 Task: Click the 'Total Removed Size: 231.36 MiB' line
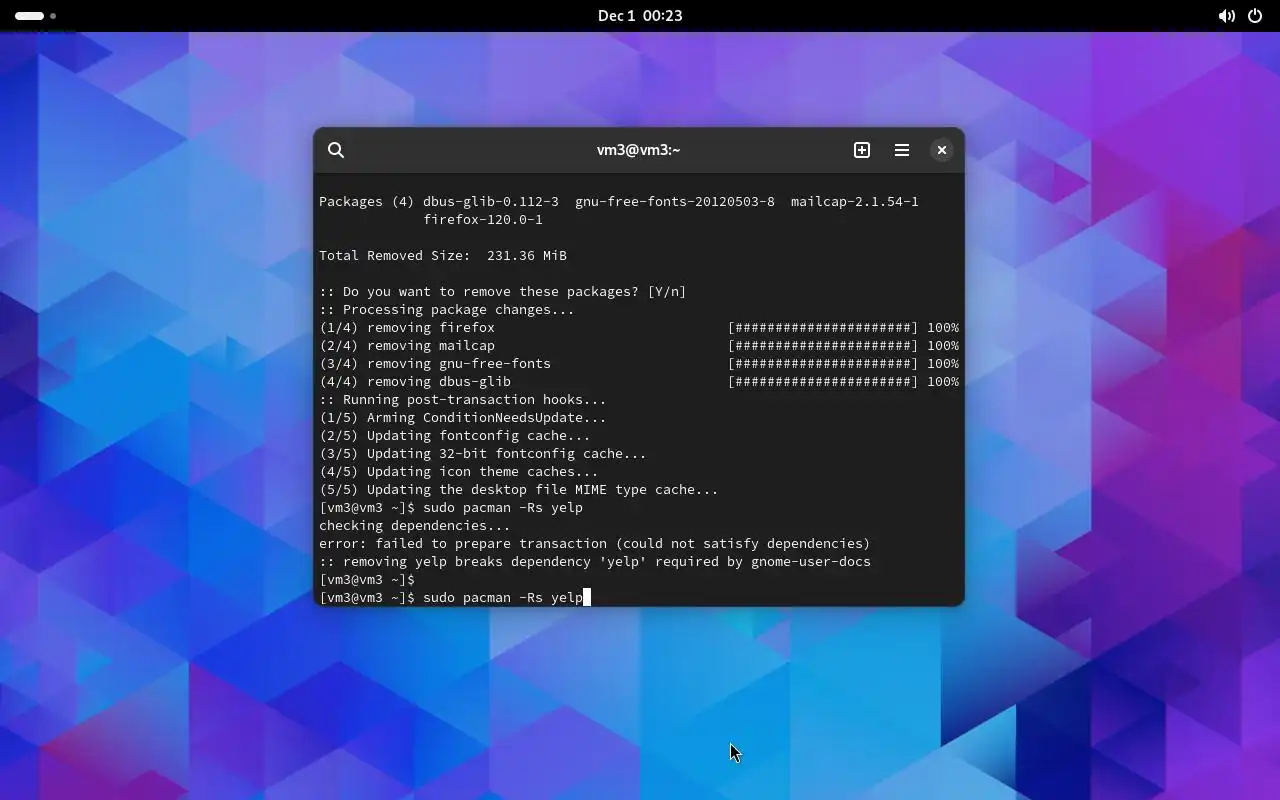(443, 256)
